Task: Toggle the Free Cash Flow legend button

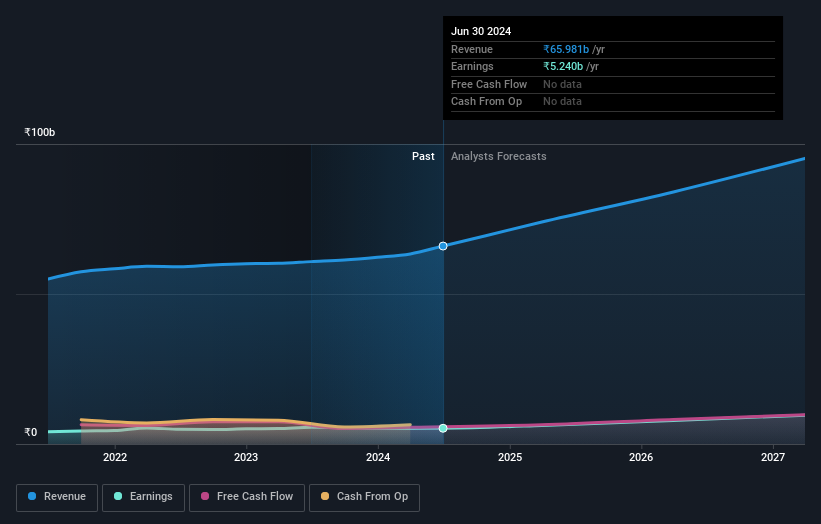Action: 247,497
